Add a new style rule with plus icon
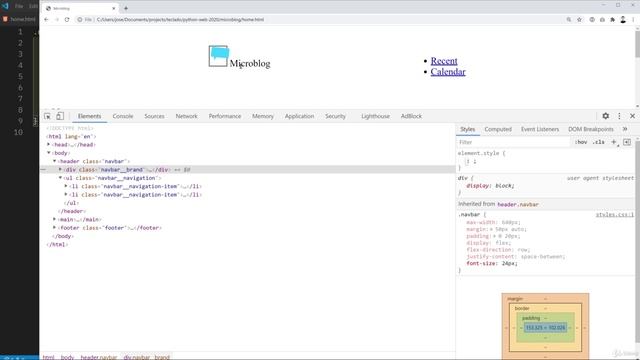 613,142
